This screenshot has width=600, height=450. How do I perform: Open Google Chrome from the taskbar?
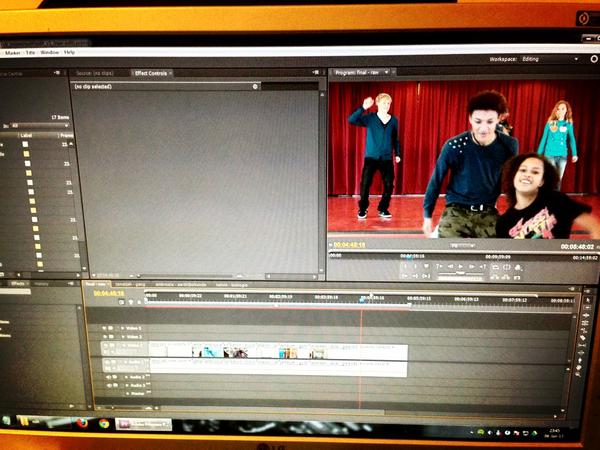tap(104, 424)
